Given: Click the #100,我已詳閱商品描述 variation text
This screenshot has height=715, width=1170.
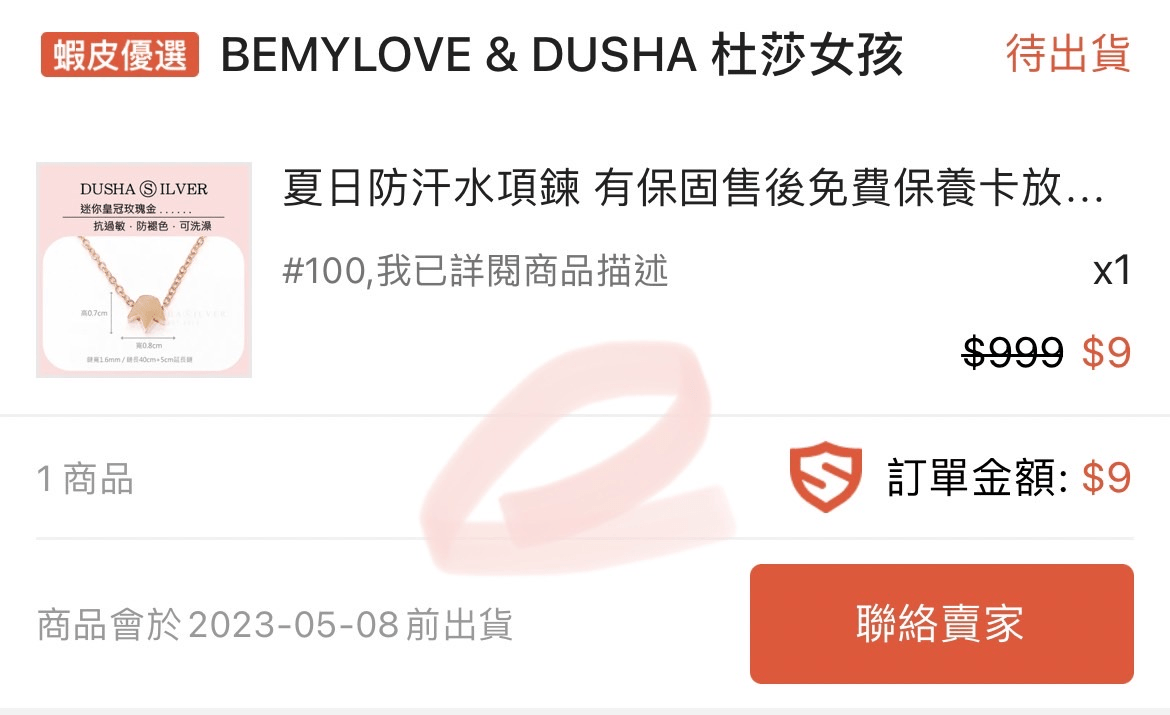Looking at the screenshot, I should point(475,271).
